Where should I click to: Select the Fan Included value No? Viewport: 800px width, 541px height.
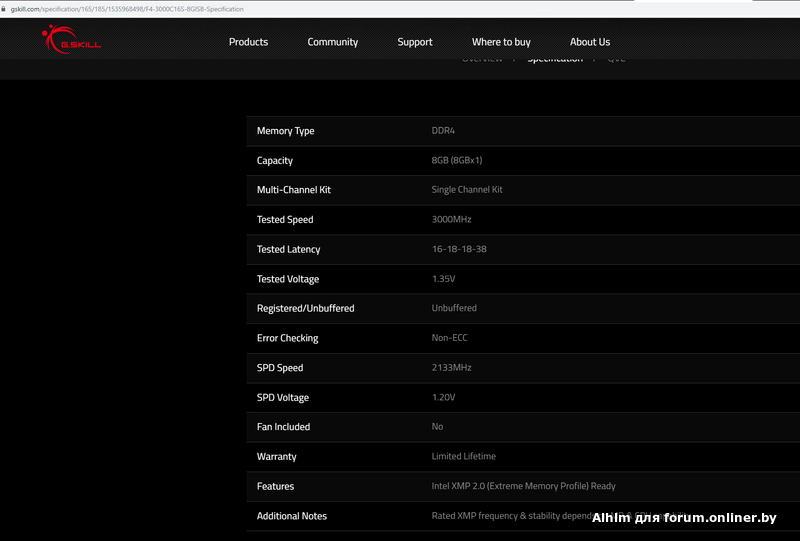point(437,427)
